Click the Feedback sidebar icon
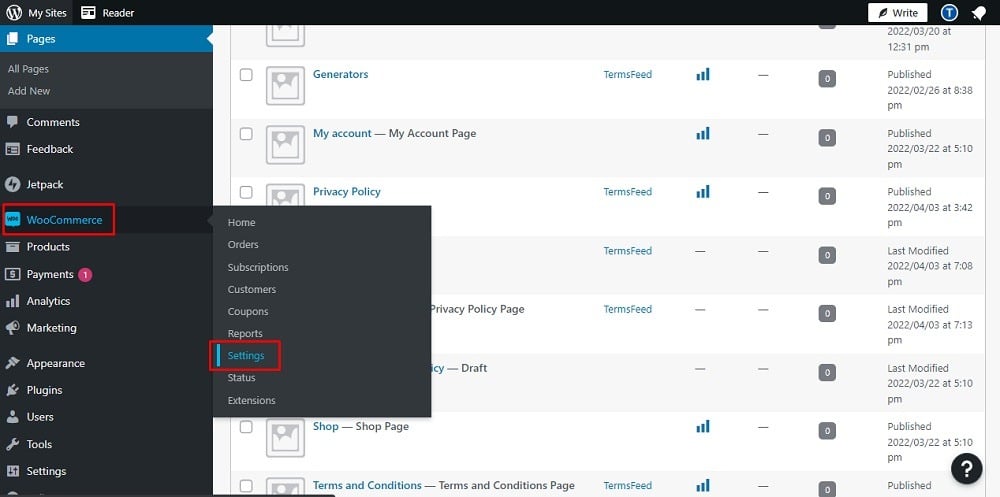The image size is (1000, 497). 12,149
